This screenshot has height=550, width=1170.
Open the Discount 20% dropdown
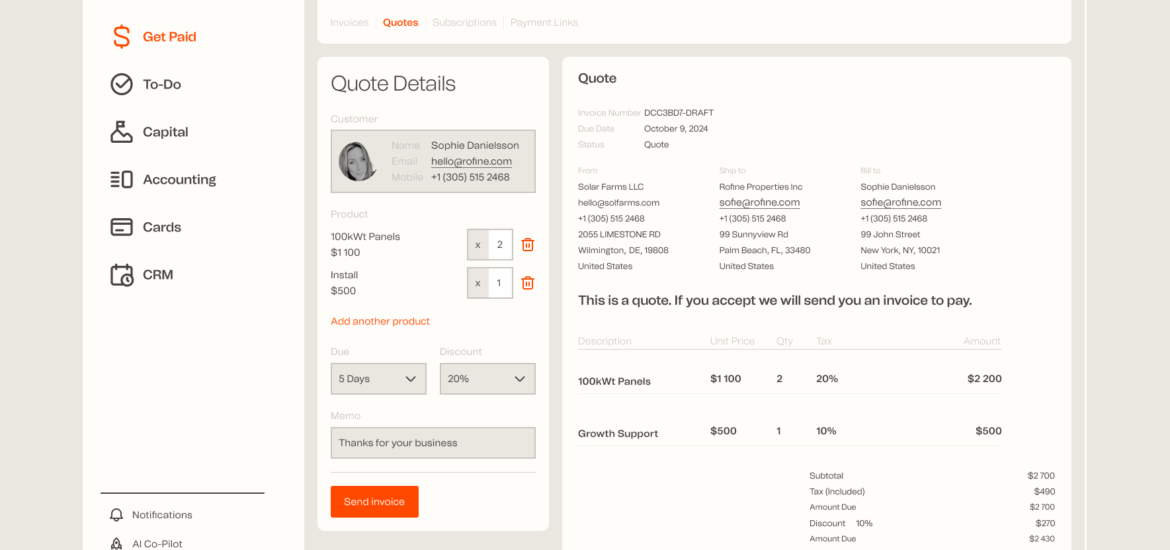pos(487,379)
